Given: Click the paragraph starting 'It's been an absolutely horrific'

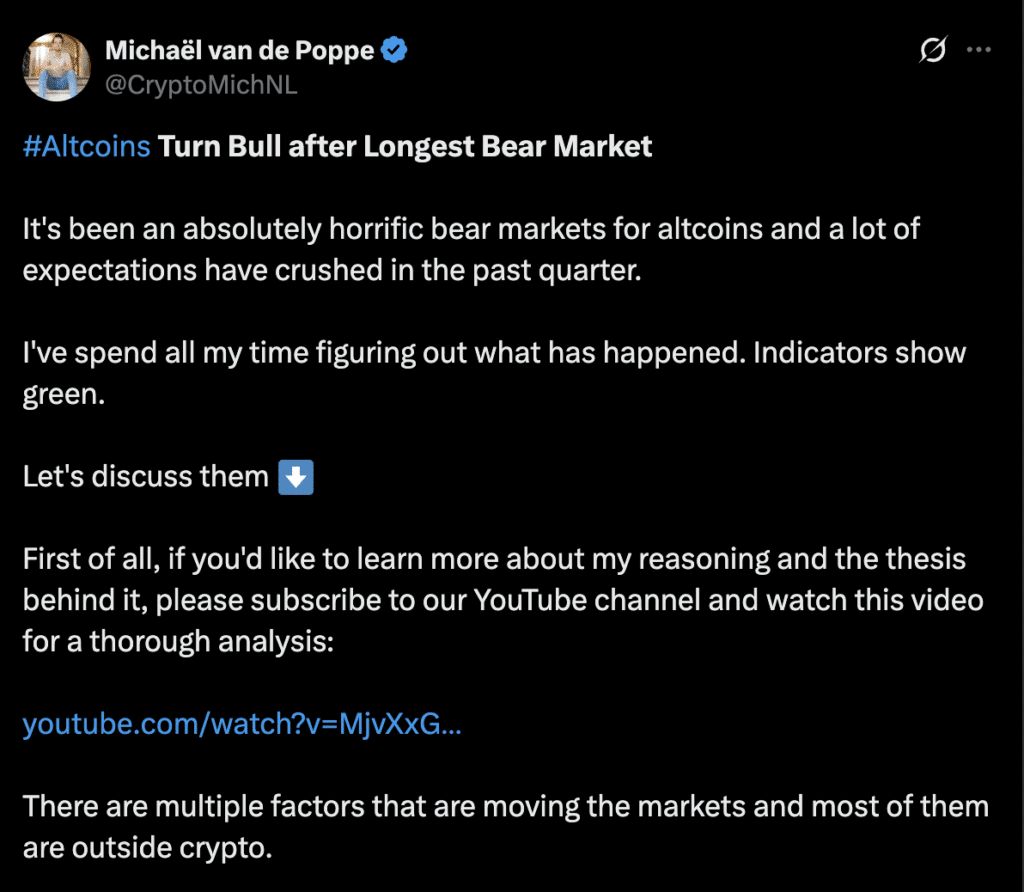Looking at the screenshot, I should [x=470, y=229].
